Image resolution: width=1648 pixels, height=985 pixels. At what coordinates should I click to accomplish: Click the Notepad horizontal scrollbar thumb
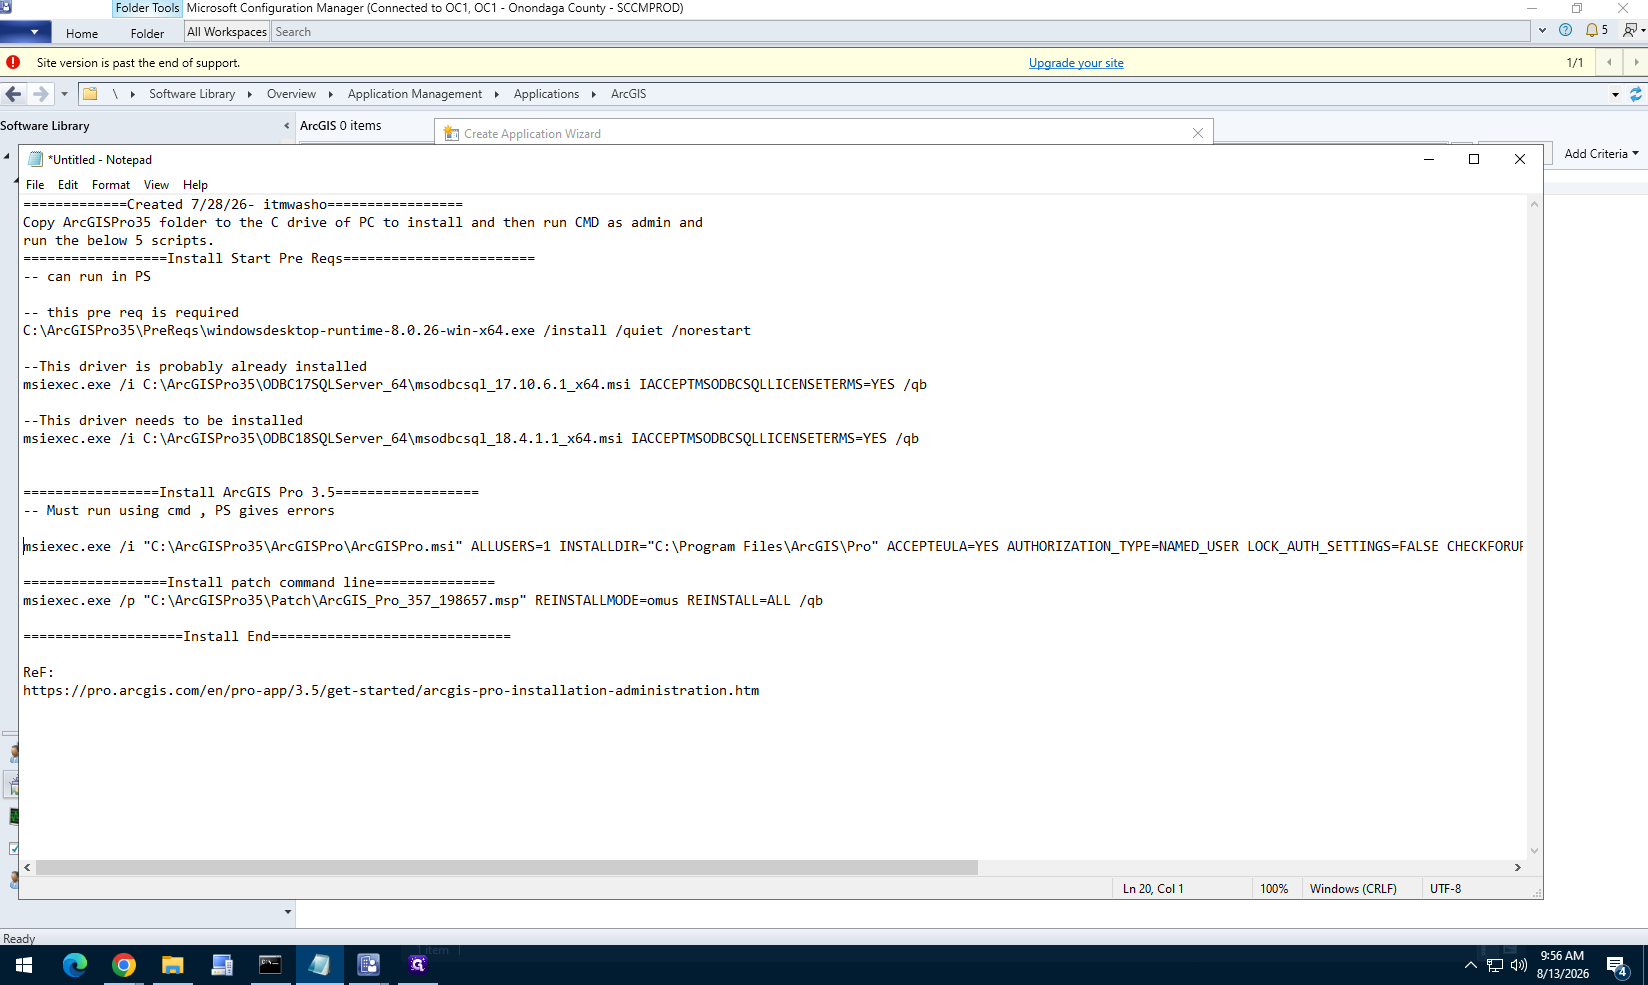click(506, 868)
